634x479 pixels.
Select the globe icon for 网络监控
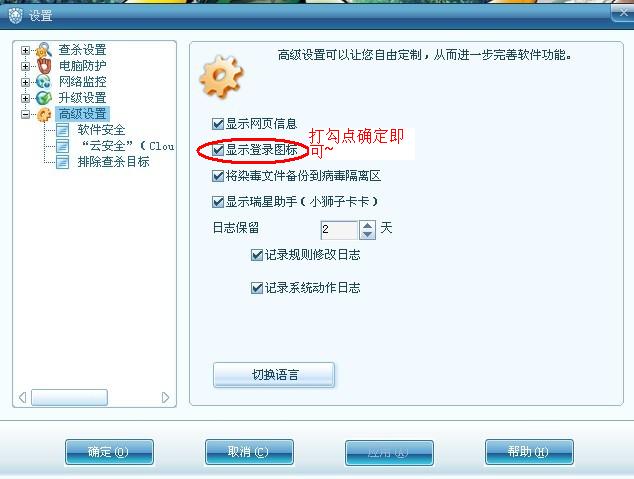pyautogui.click(x=43, y=82)
